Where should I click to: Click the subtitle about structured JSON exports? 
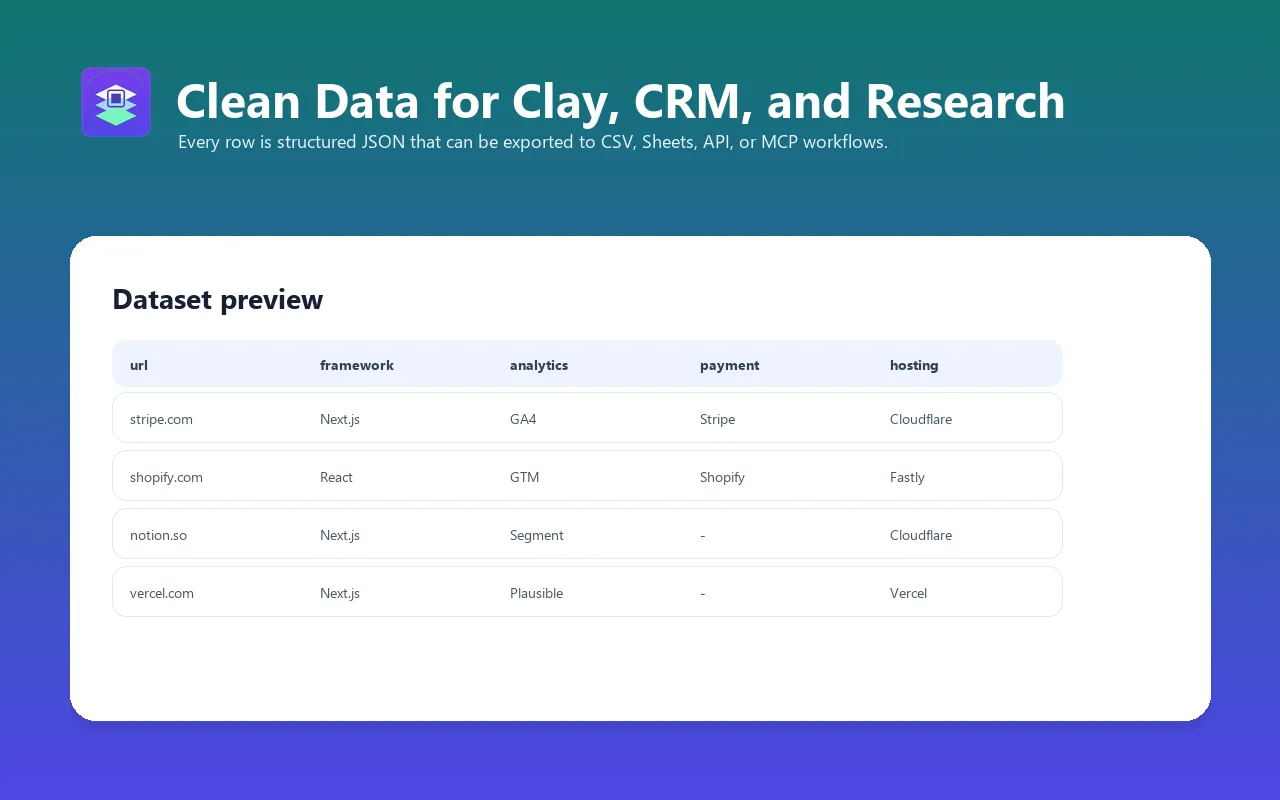pyautogui.click(x=533, y=142)
